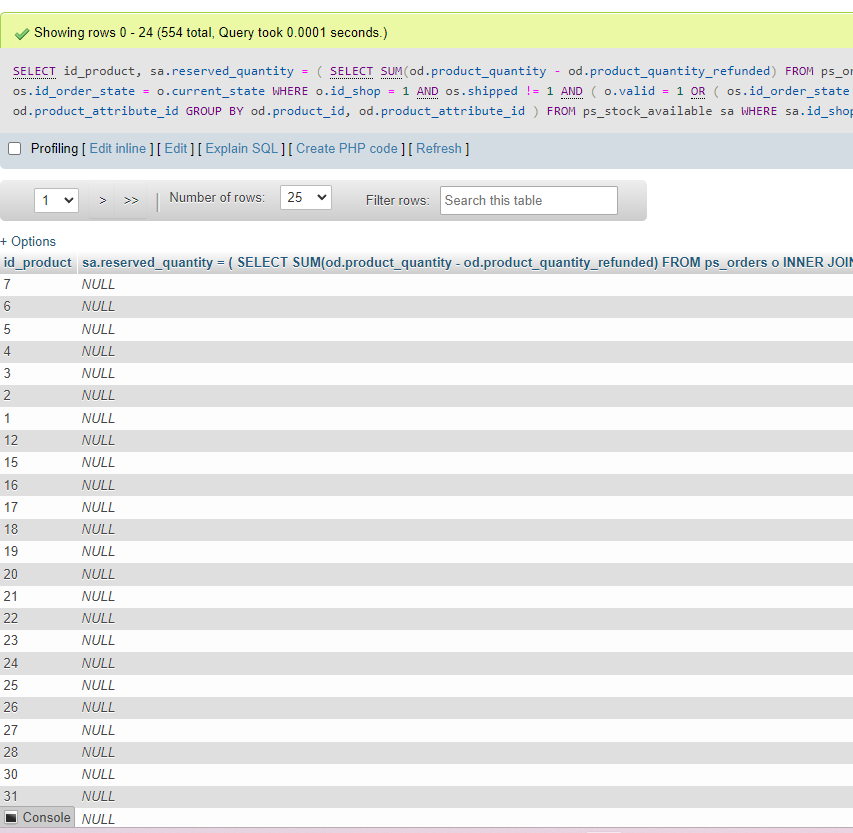Toggle the Profiling checkbox
The height and width of the screenshot is (833, 853).
pos(15,149)
